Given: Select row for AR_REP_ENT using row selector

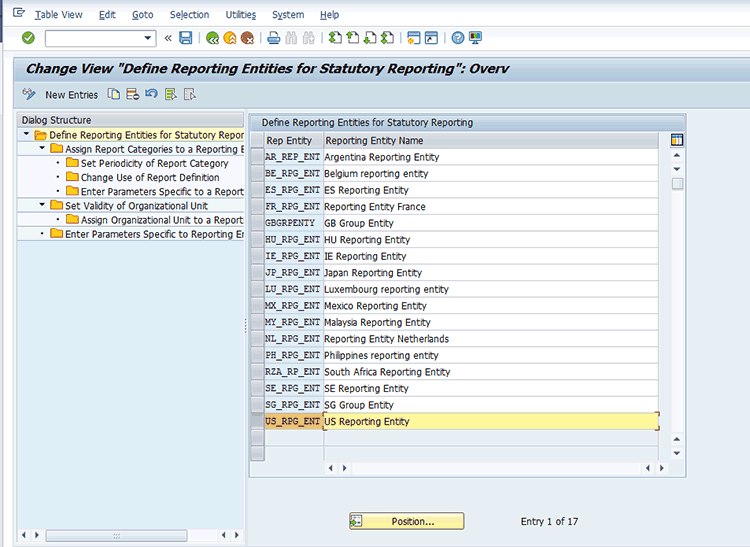Looking at the screenshot, I should (257, 157).
